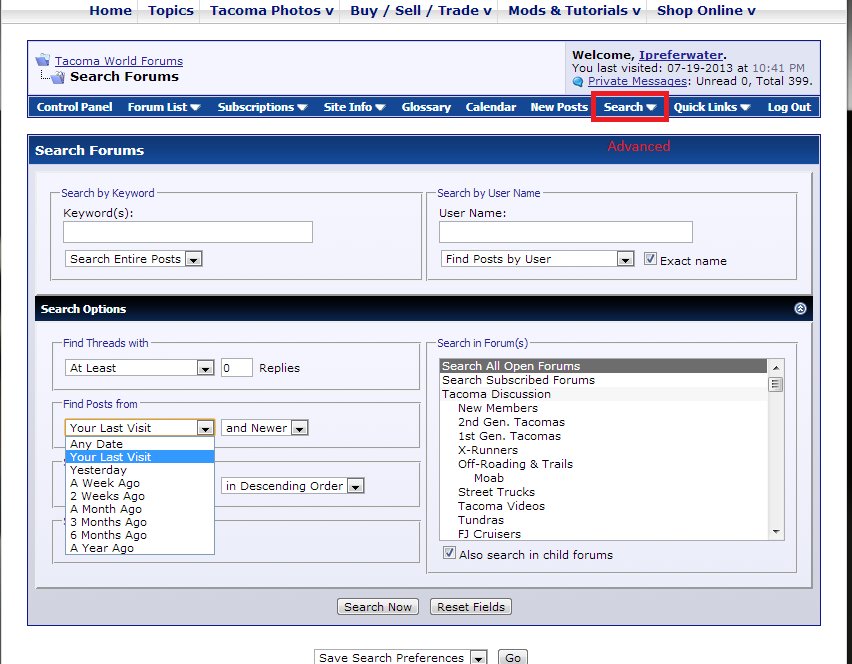Click the User Name text field
The width and height of the screenshot is (852, 664).
coord(566,232)
